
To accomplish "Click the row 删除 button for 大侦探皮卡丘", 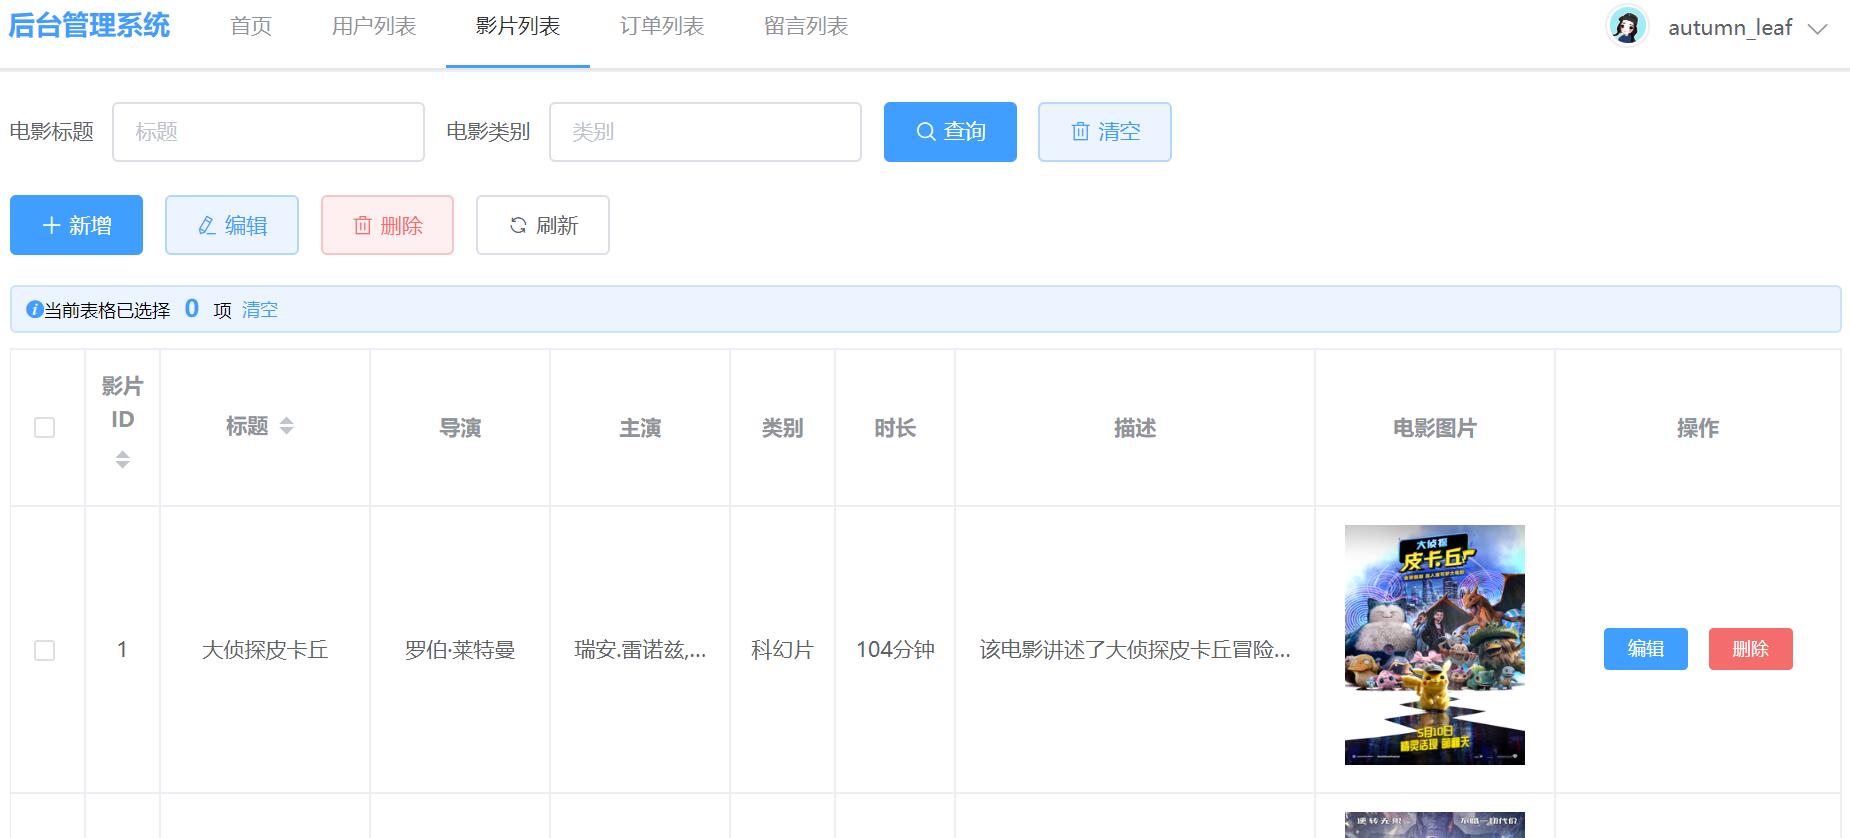I will point(1751,649).
